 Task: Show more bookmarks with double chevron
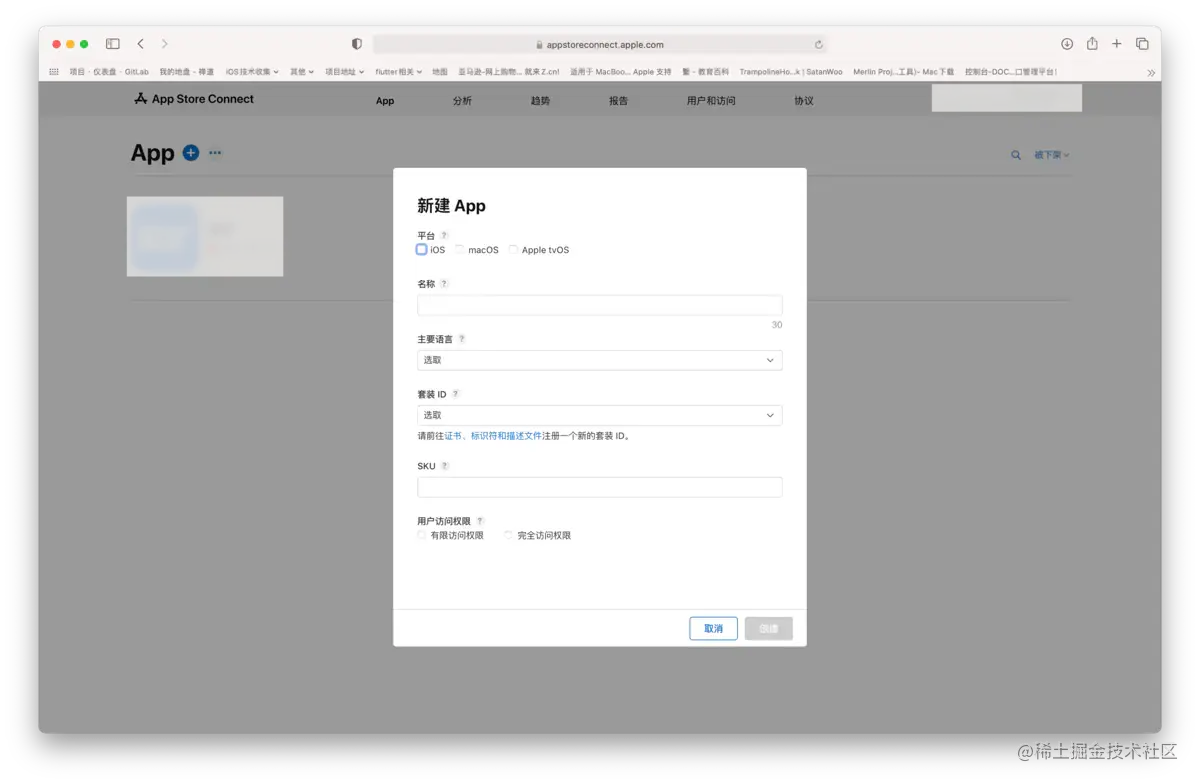[1151, 73]
